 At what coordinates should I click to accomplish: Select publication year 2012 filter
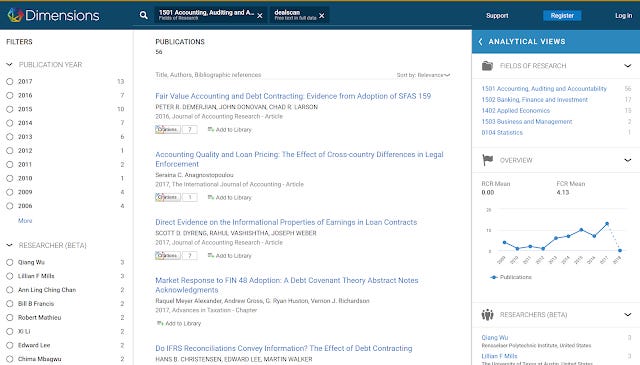[10, 151]
